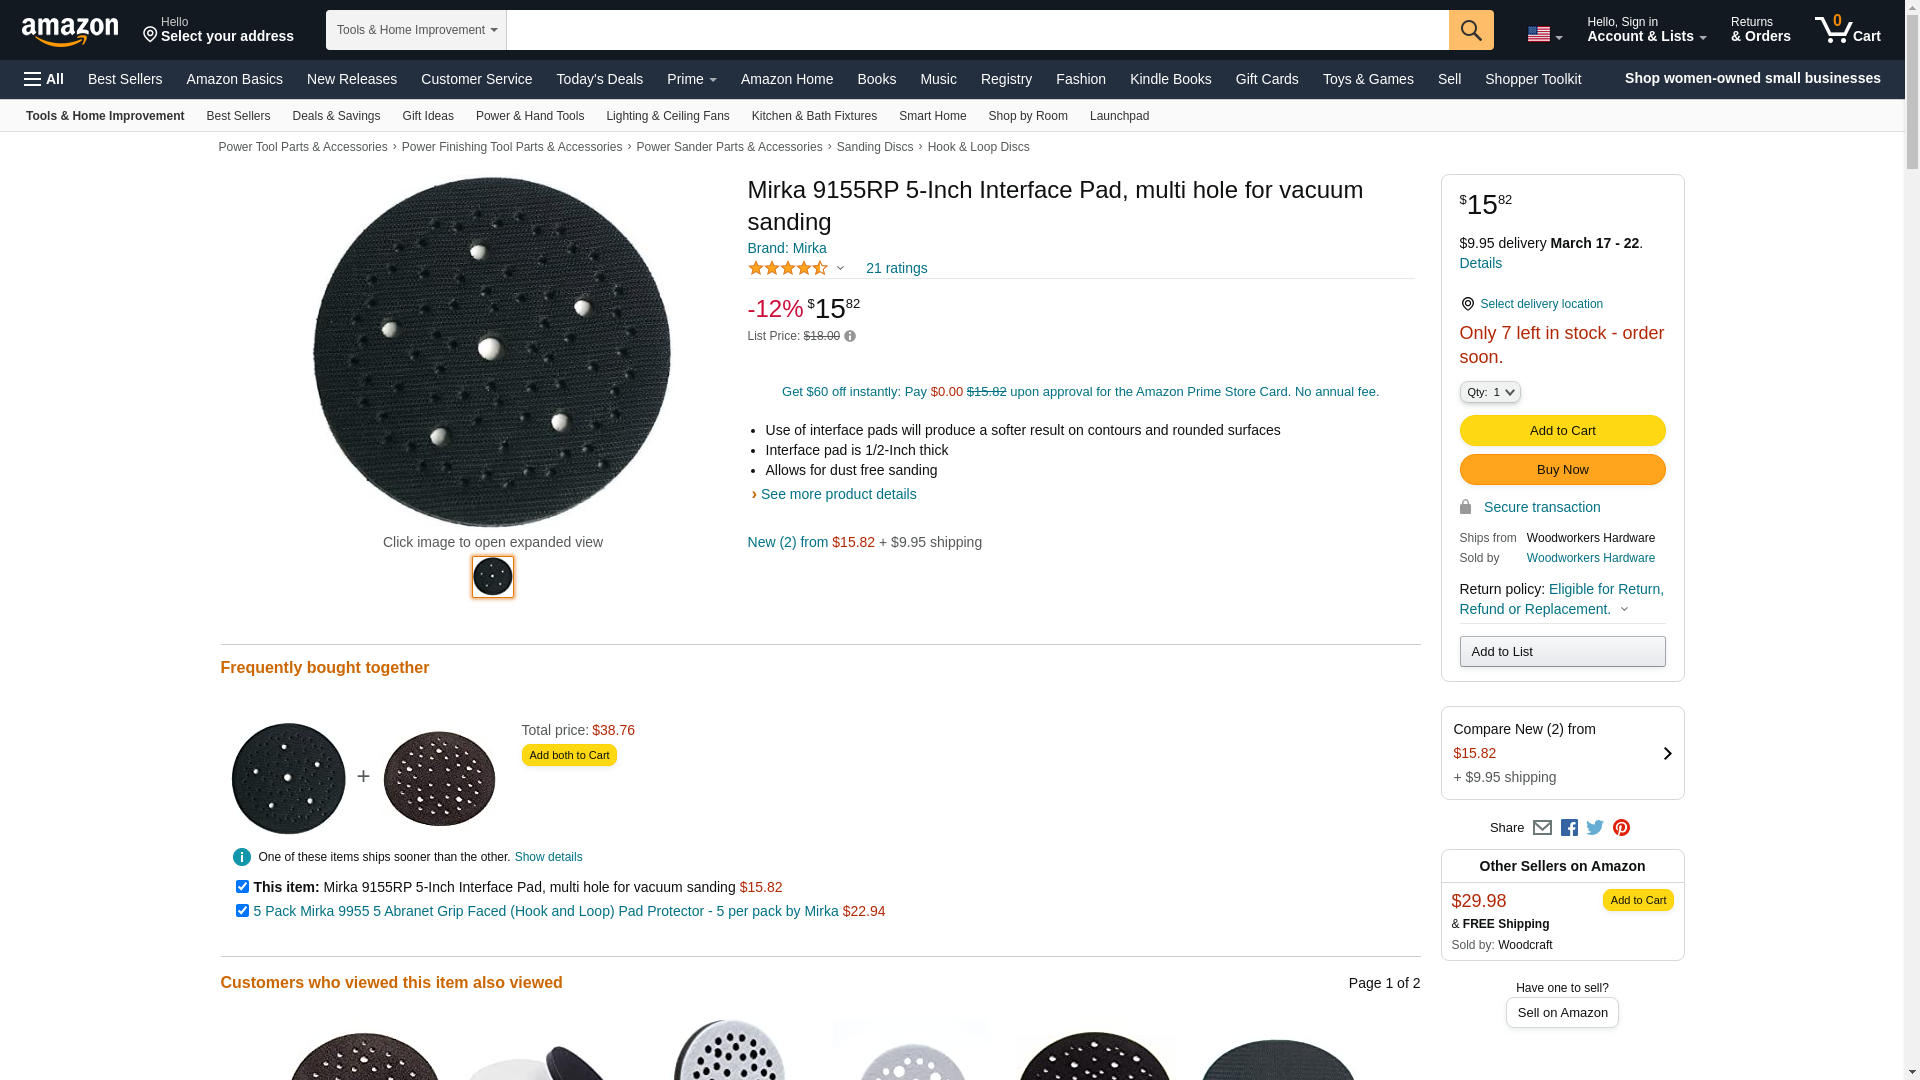Screen dimensions: 1920x1080
Task: Expand the star rating breakdown chevron
Action: [840, 268]
